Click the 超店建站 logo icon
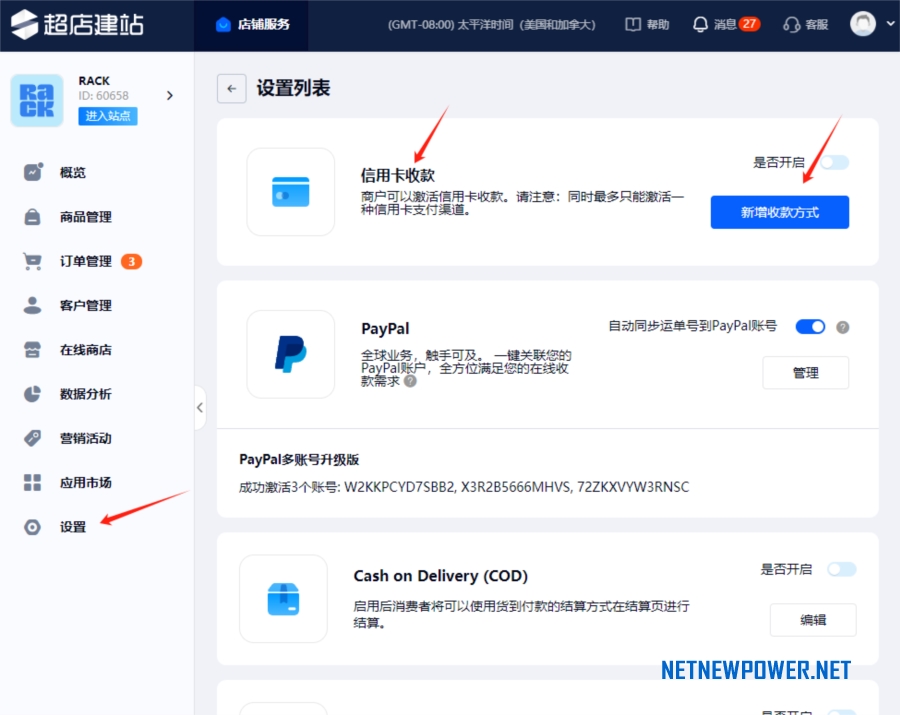Viewport: 900px width, 715px height. (24, 25)
